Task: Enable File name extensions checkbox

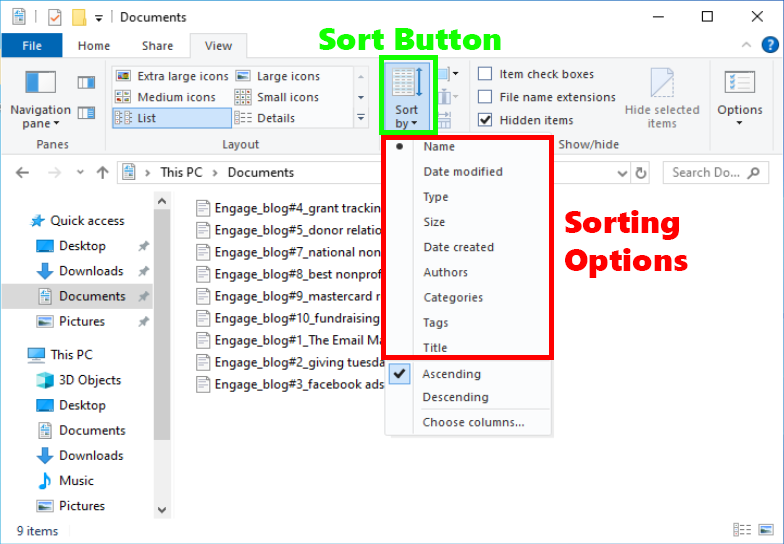Action: 485,96
